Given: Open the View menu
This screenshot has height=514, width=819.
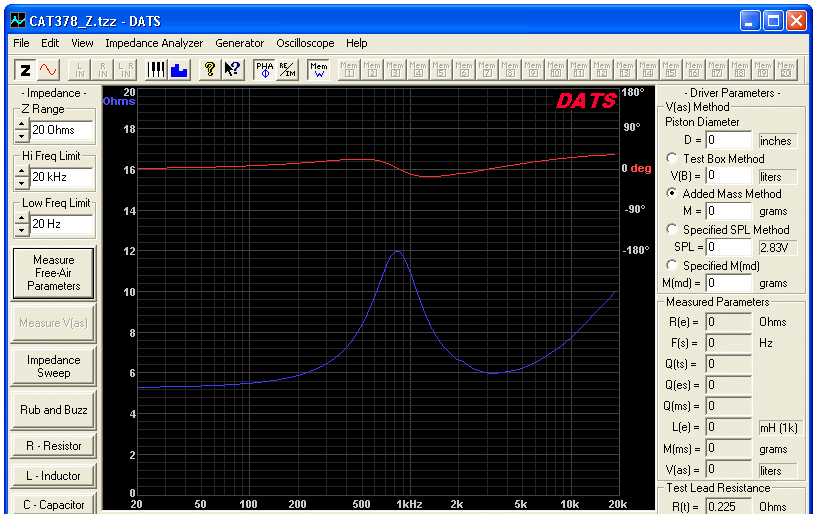Looking at the screenshot, I should 82,43.
